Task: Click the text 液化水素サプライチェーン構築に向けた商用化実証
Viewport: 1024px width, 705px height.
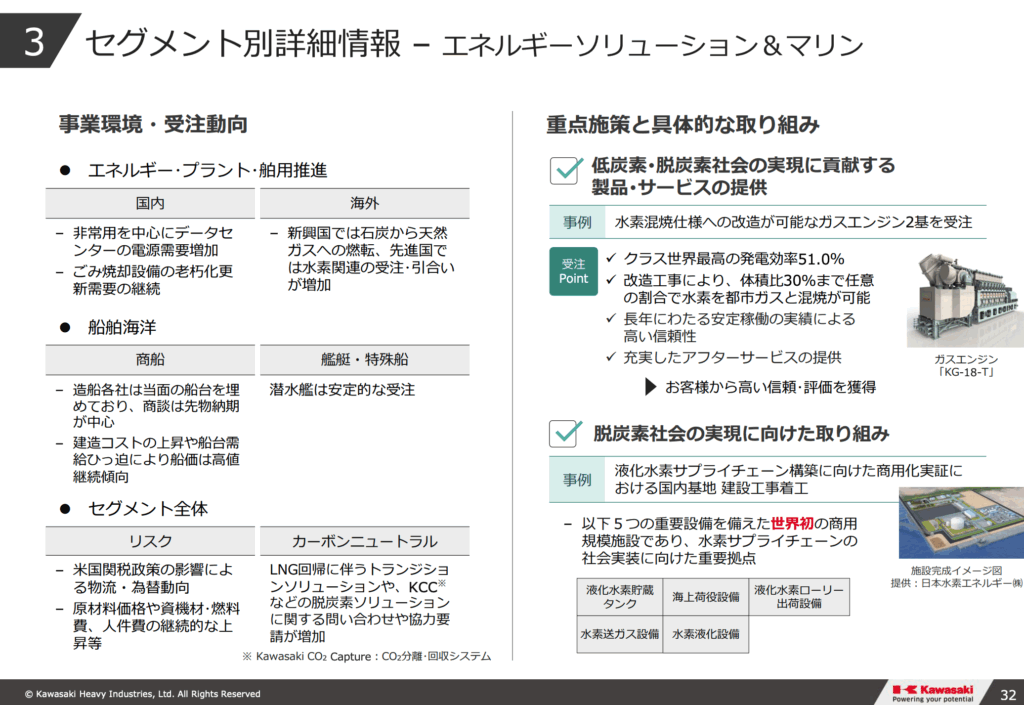Action: click(x=788, y=479)
